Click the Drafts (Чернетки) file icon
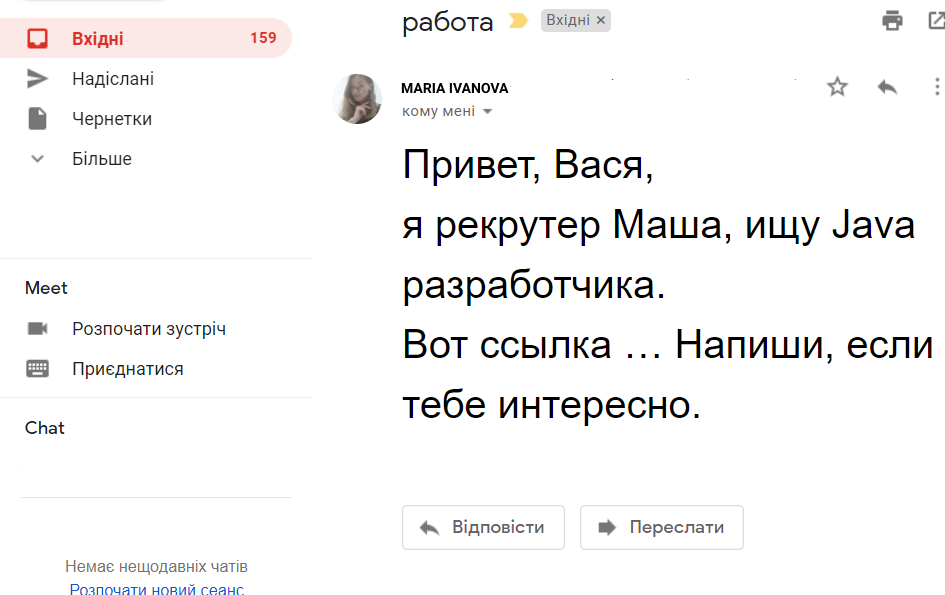 [37, 119]
